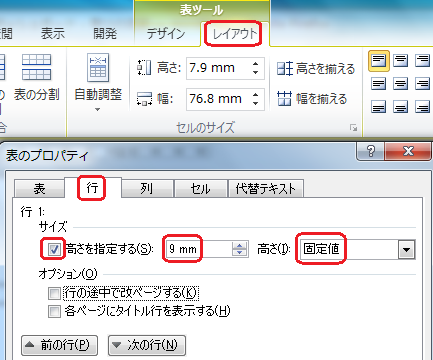
Task: Click the row height icon beside 高さ
Action: 144,68
